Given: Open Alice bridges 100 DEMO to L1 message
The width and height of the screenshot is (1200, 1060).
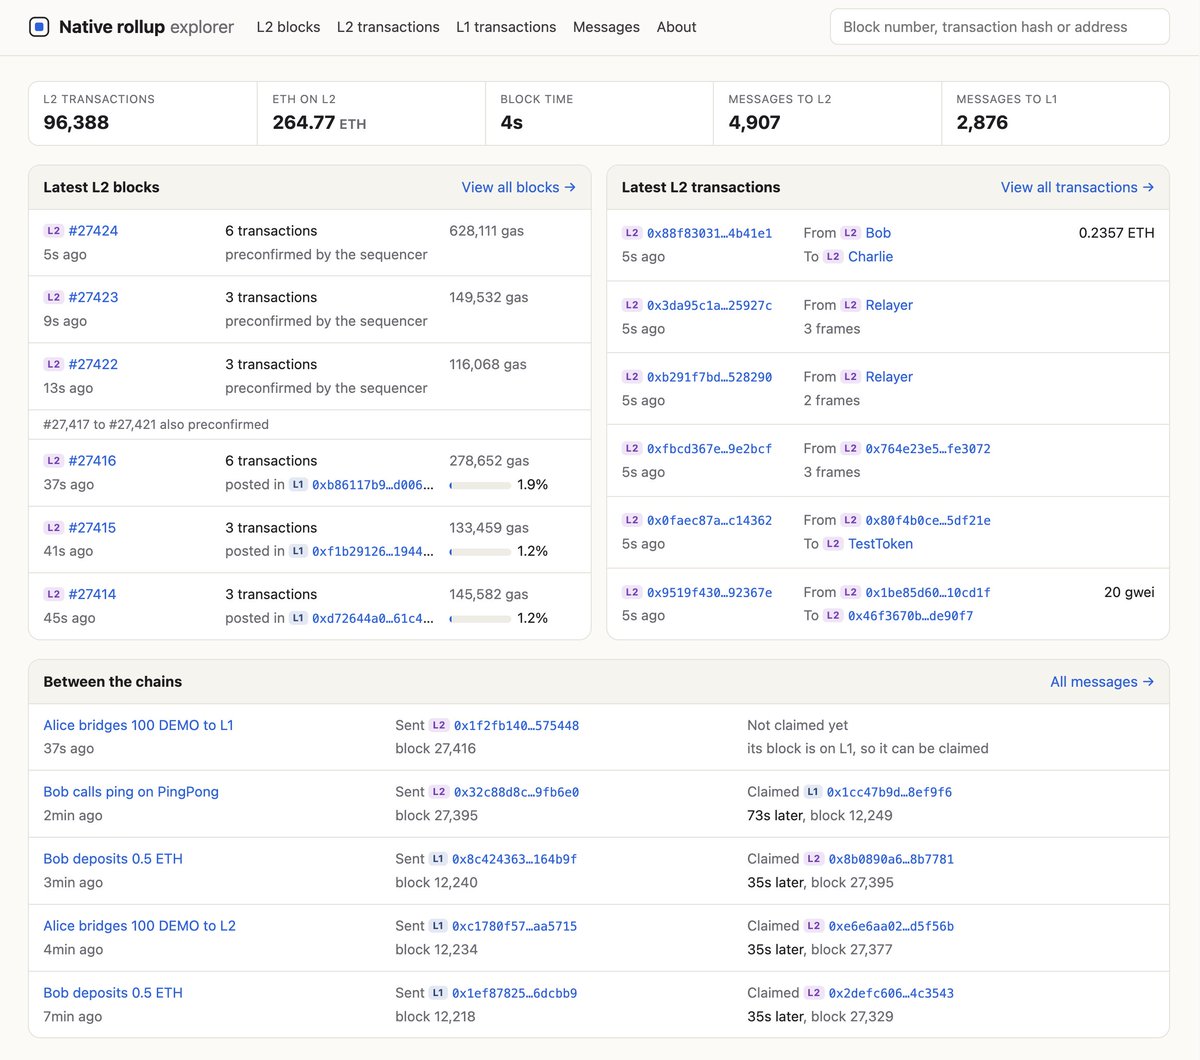Looking at the screenshot, I should click(x=138, y=725).
